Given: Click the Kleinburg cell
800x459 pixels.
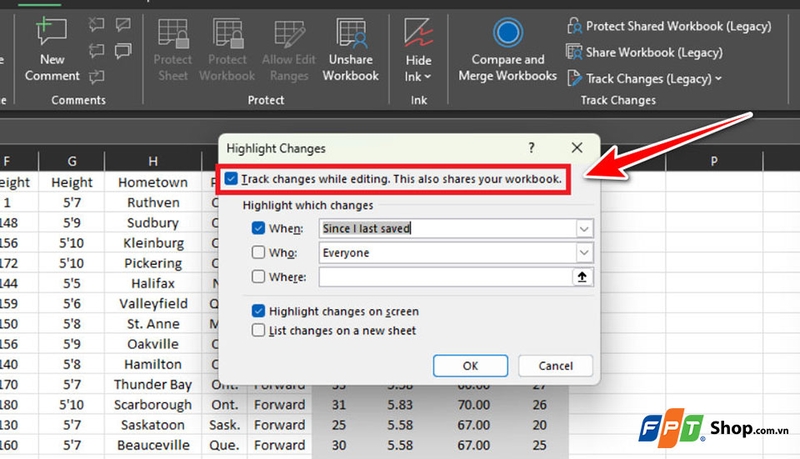Looking at the screenshot, I should click(153, 243).
